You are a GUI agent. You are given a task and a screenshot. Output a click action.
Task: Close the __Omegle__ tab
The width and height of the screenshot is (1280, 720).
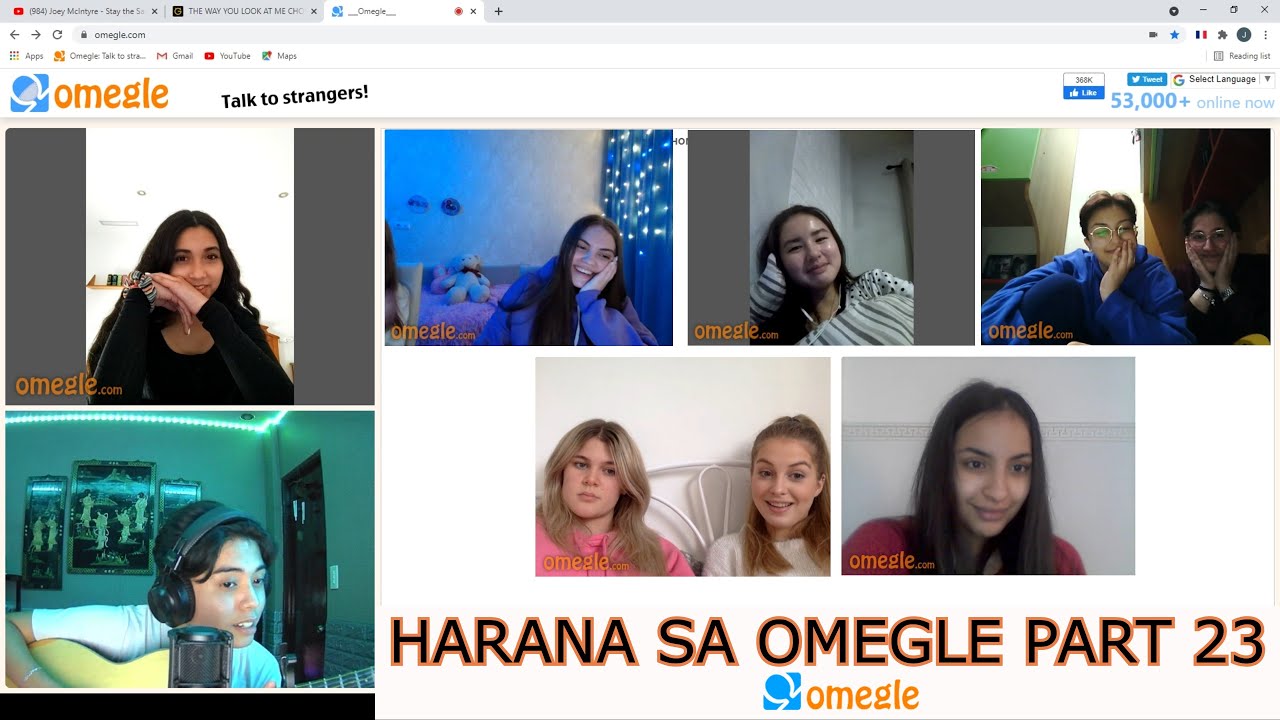(473, 11)
